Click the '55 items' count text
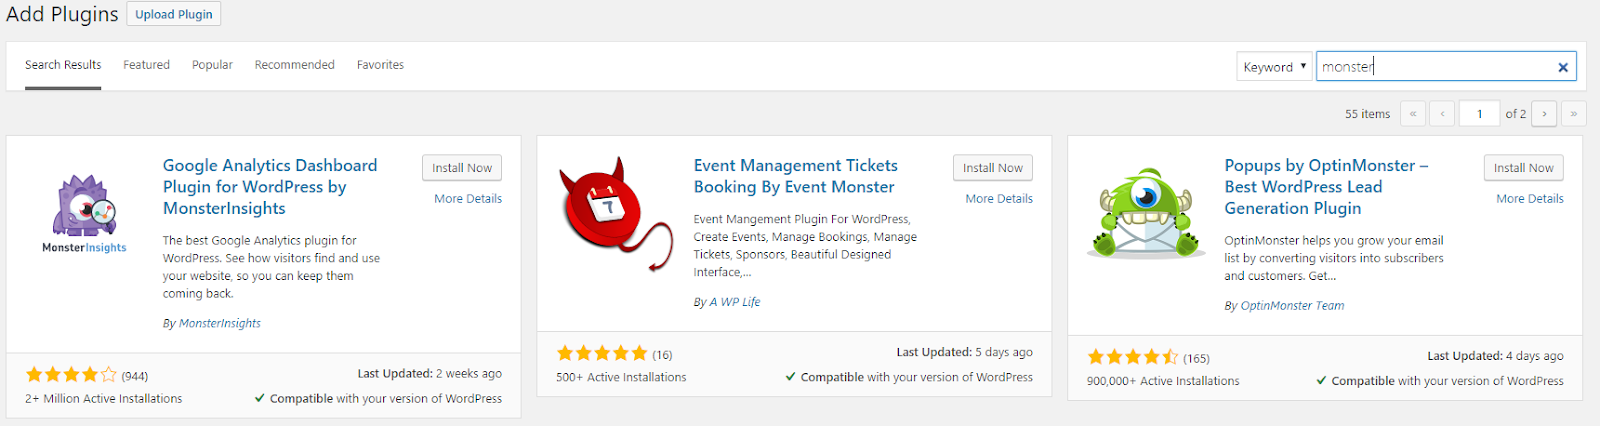This screenshot has width=1600, height=426. (1367, 114)
